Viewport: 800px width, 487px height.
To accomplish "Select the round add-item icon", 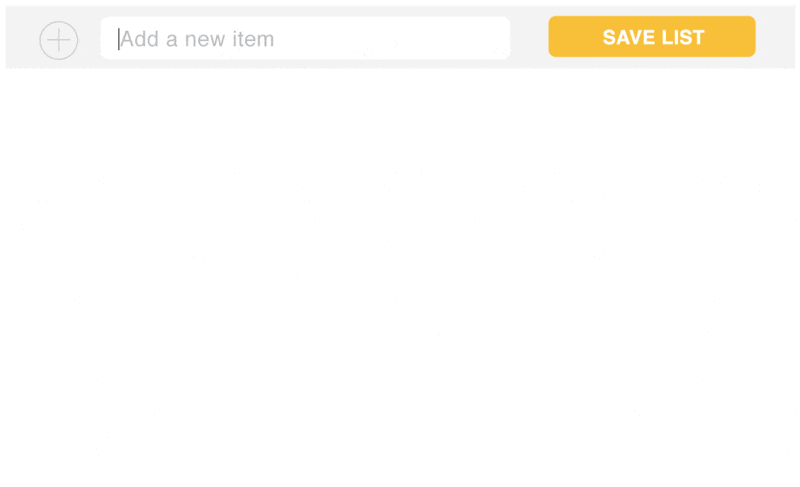I will point(59,40).
